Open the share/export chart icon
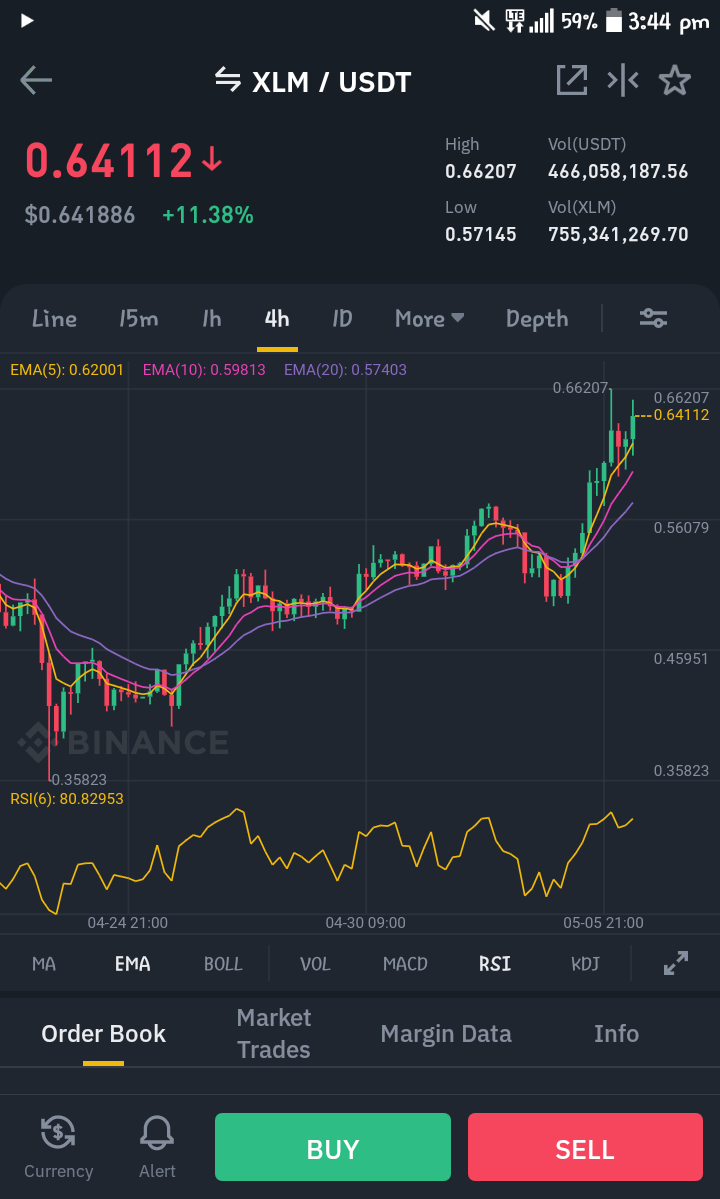Viewport: 720px width, 1199px height. click(572, 80)
